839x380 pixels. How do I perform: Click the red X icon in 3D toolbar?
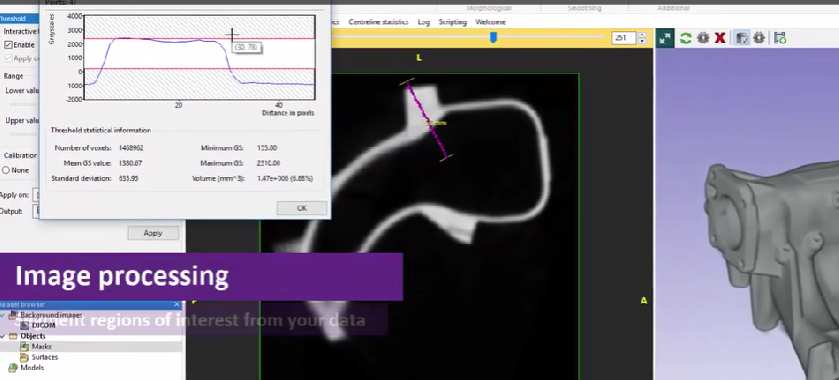[x=720, y=38]
